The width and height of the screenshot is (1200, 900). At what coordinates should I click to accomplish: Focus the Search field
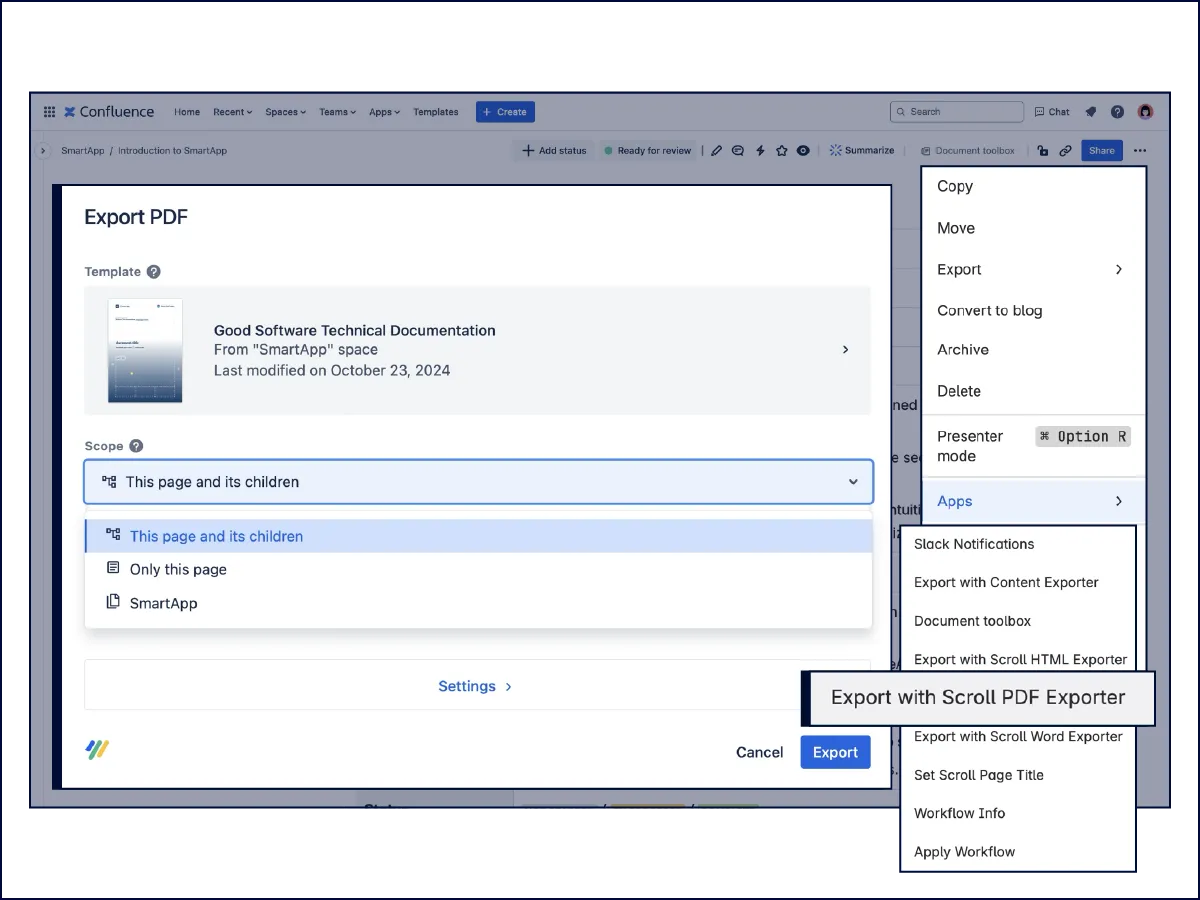(957, 112)
